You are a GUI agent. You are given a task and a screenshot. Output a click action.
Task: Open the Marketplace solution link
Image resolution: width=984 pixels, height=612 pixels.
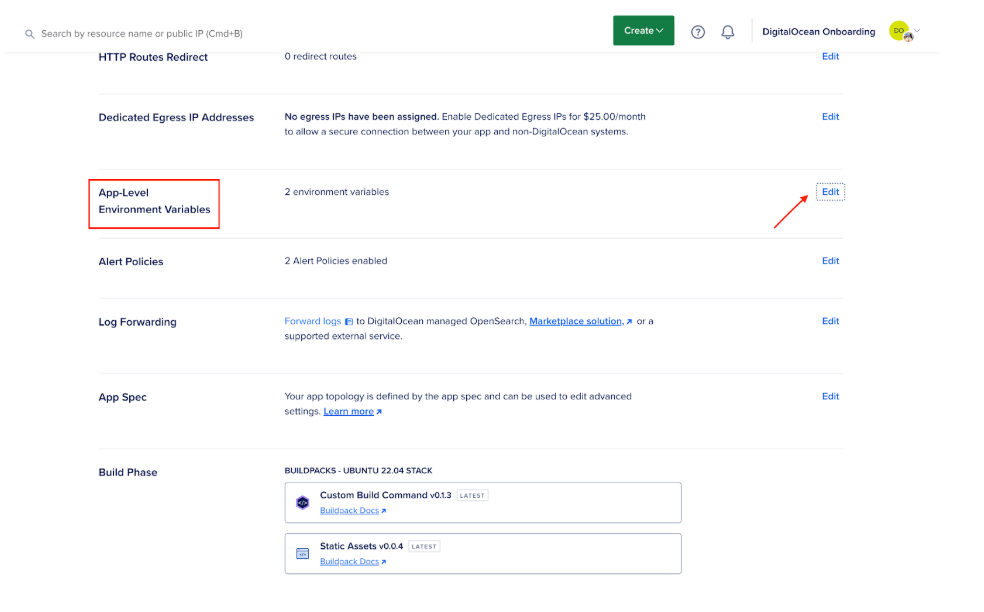575,321
